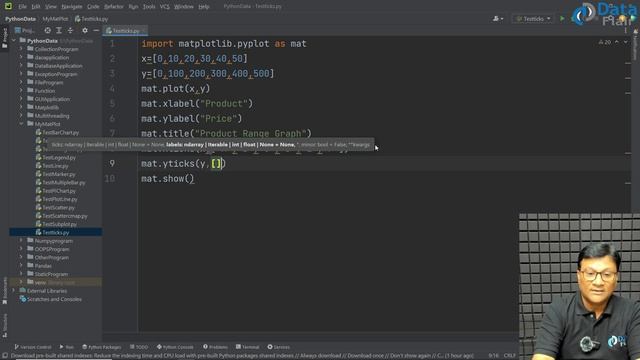
Task: Open the Help menu
Action: (204, 7)
